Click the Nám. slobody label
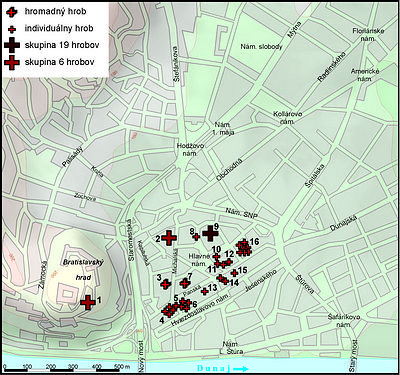The width and height of the screenshot is (400, 375). (x=261, y=47)
